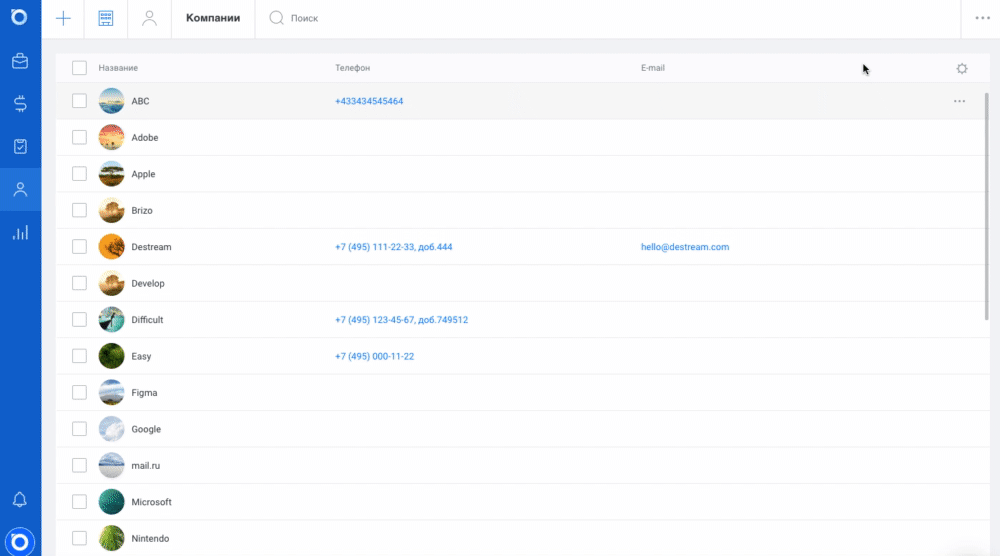The image size is (1000, 556).
Task: Call ABC phone number +433434545464
Action: (369, 101)
